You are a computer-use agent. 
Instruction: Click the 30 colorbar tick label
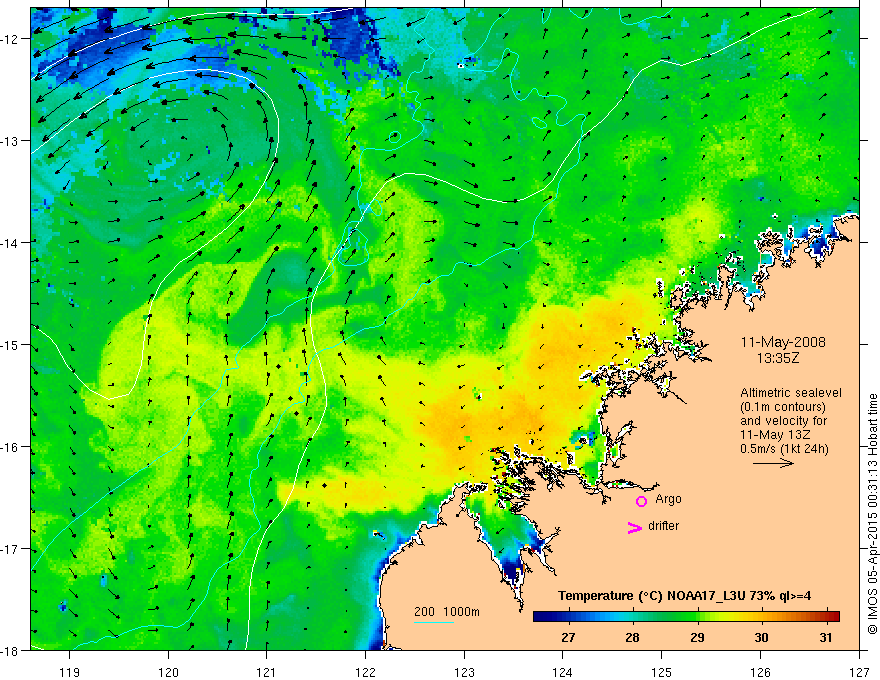point(761,638)
